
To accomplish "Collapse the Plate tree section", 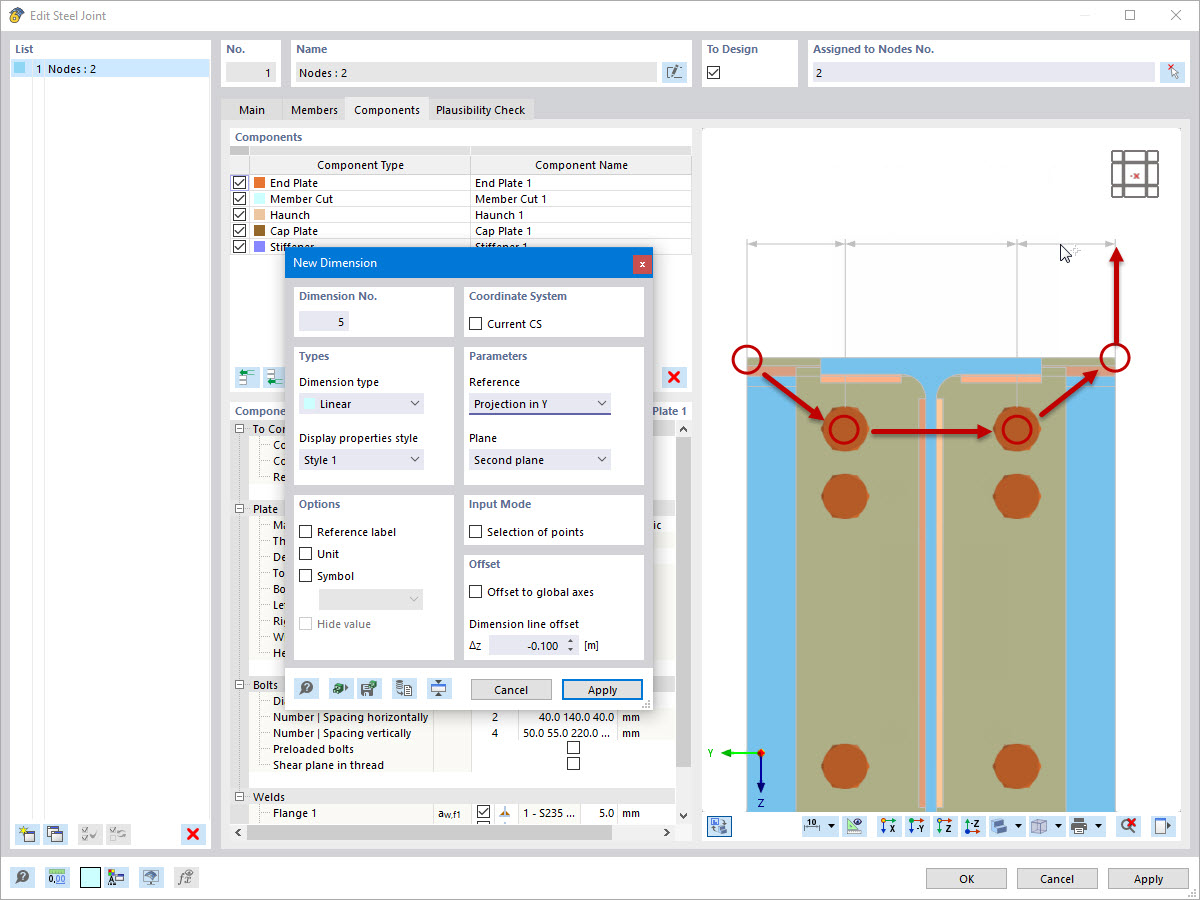I will coord(240,509).
